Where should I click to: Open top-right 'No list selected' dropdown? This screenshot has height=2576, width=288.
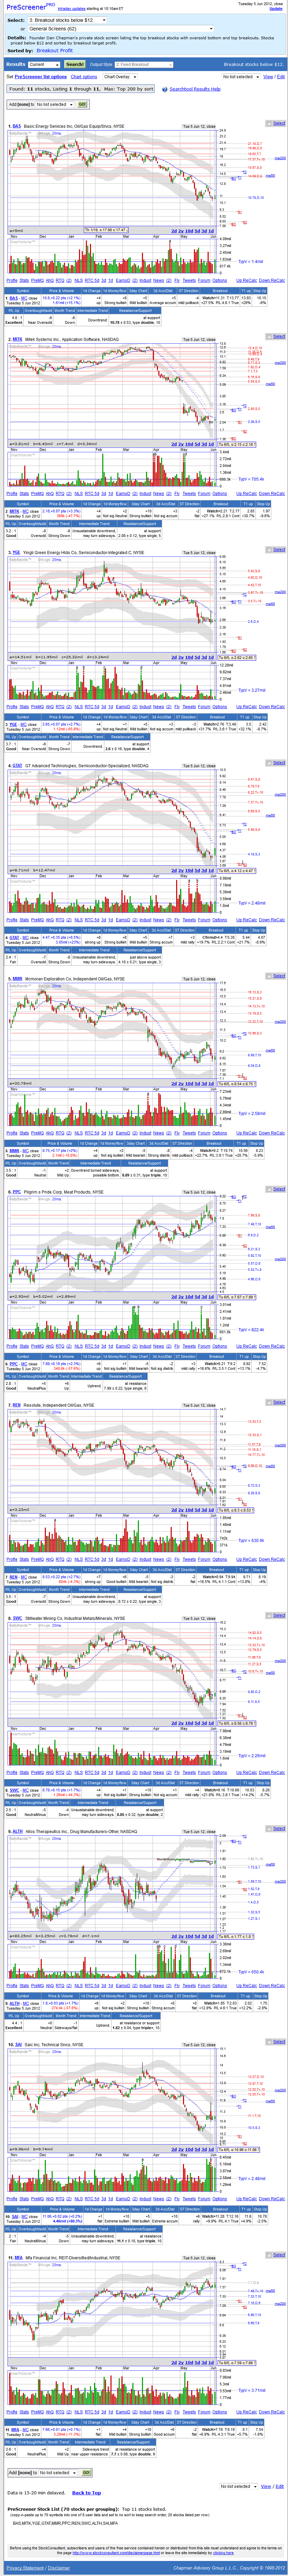(x=241, y=77)
